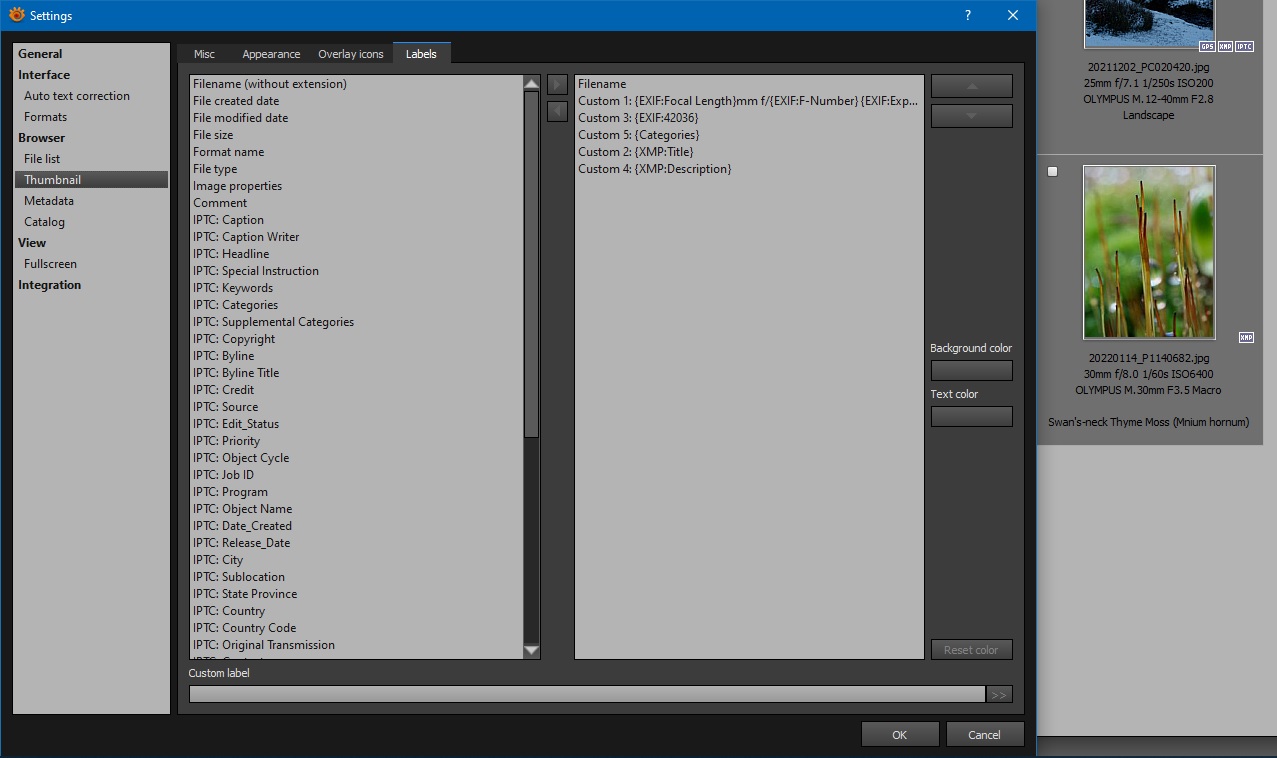Select 'IPTC: Headline' label
This screenshot has height=758, width=1277.
(x=231, y=254)
